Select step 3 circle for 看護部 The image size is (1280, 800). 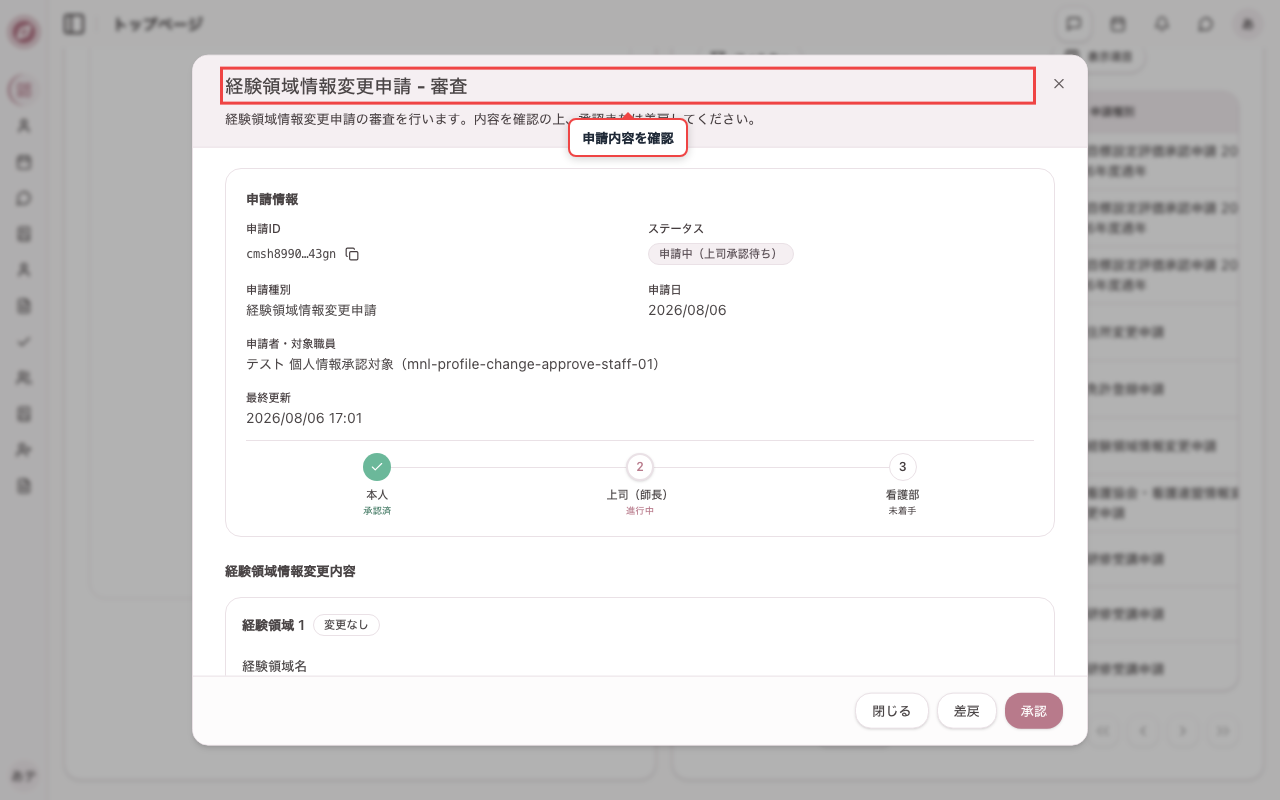(x=903, y=467)
